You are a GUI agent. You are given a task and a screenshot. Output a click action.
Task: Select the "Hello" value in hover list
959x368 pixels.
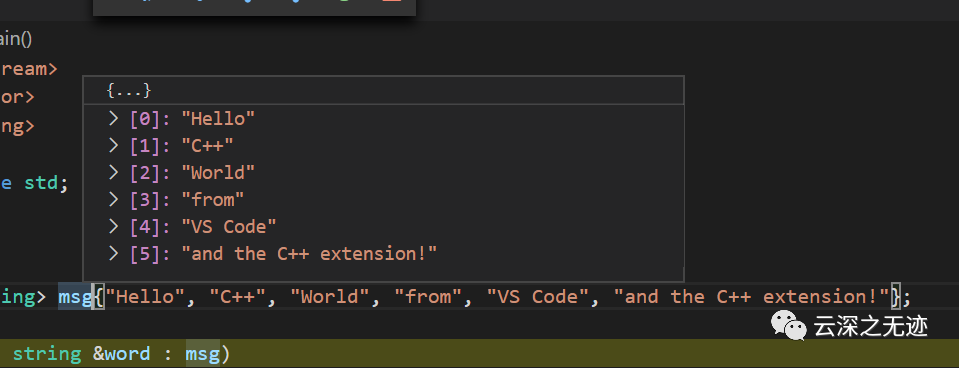[218, 119]
